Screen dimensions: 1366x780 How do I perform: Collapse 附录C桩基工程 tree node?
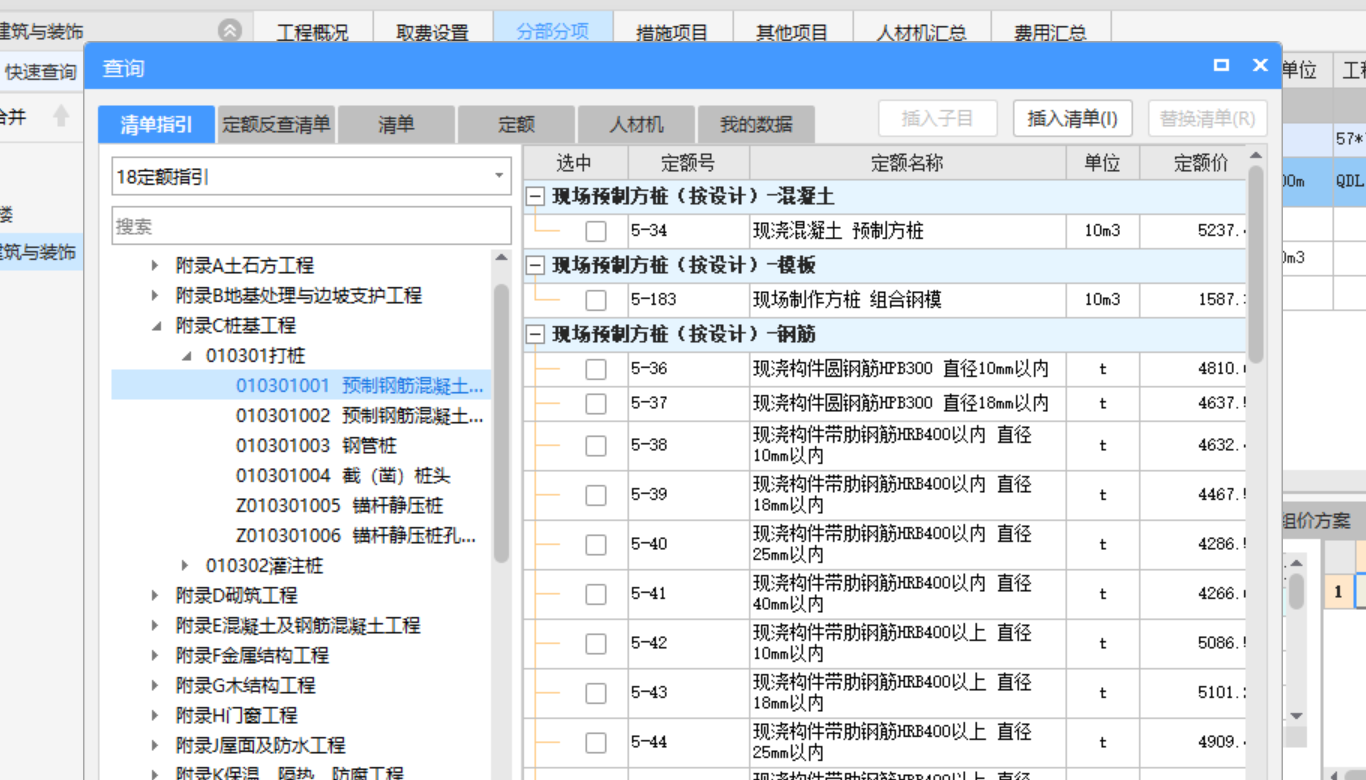(x=155, y=326)
